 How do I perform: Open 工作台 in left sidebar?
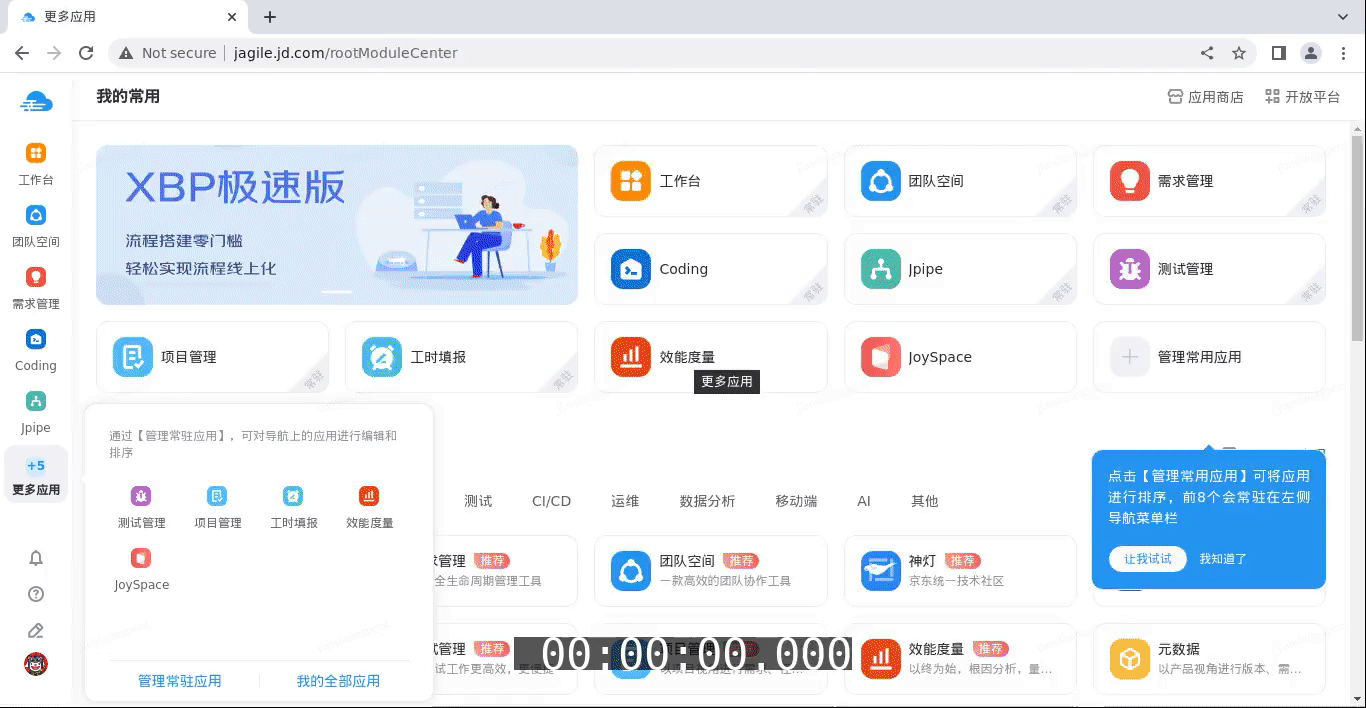pos(36,165)
